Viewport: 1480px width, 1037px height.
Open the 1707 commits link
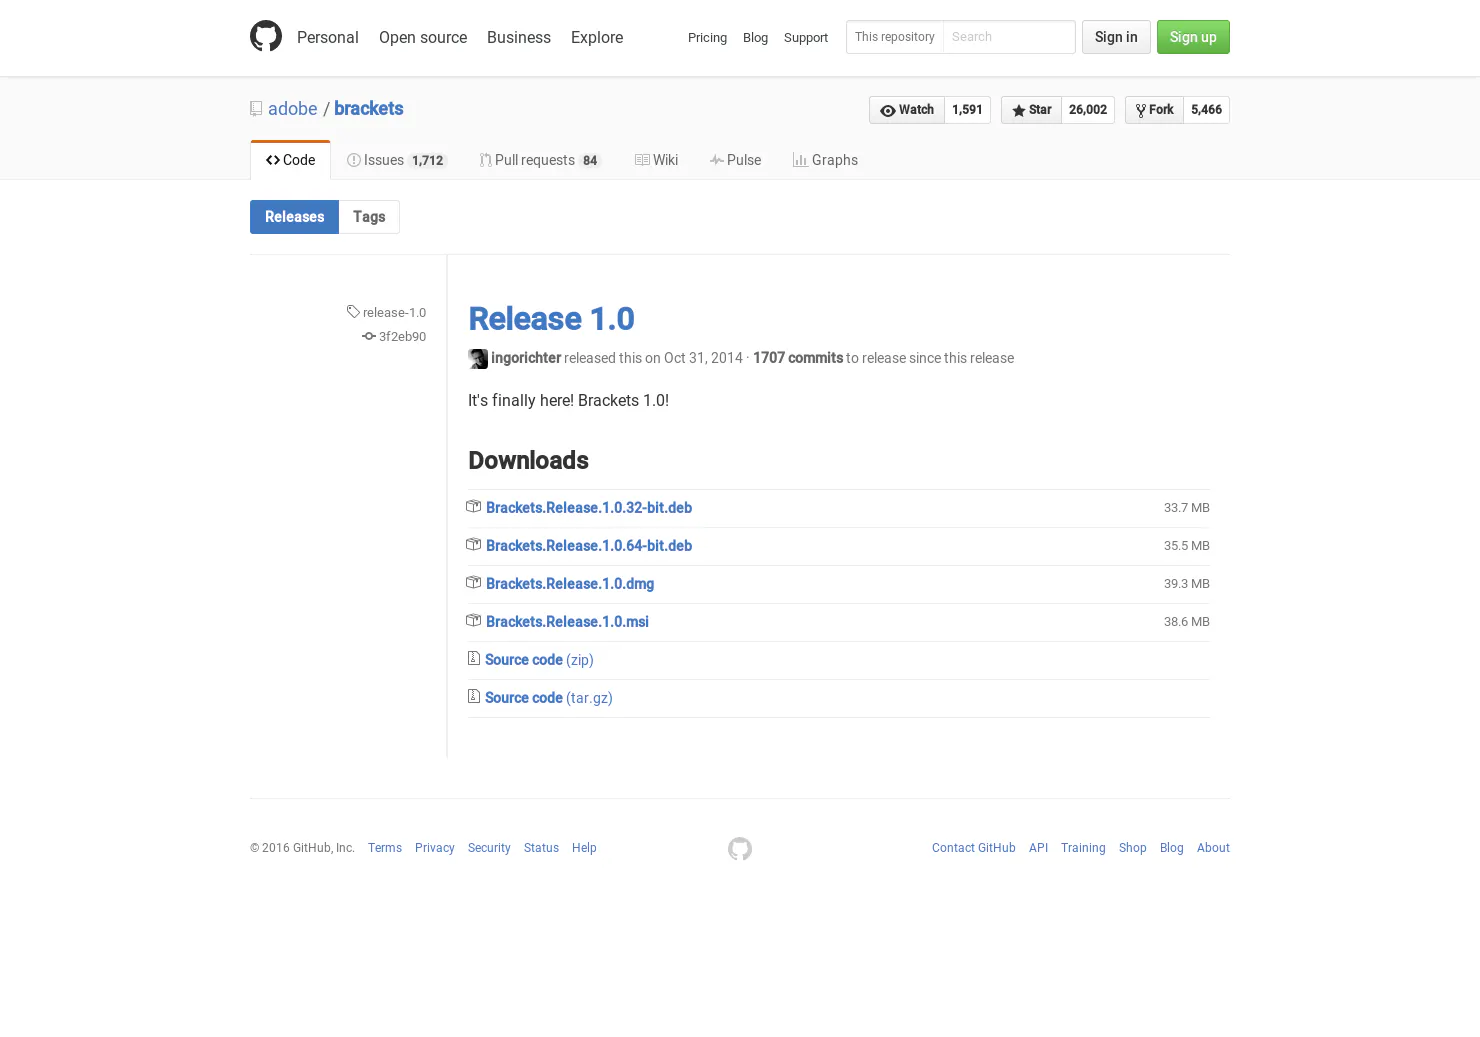[x=798, y=358]
